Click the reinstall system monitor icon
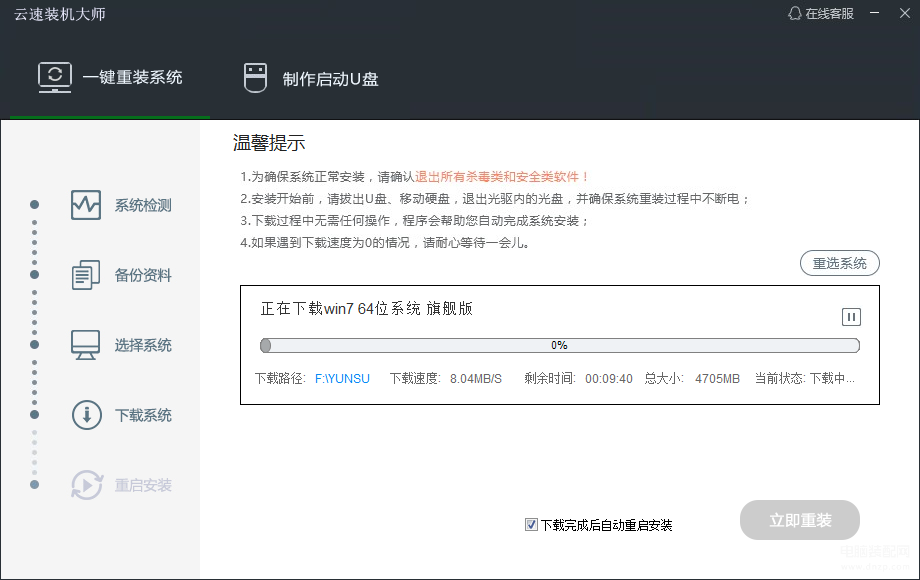 [55, 77]
